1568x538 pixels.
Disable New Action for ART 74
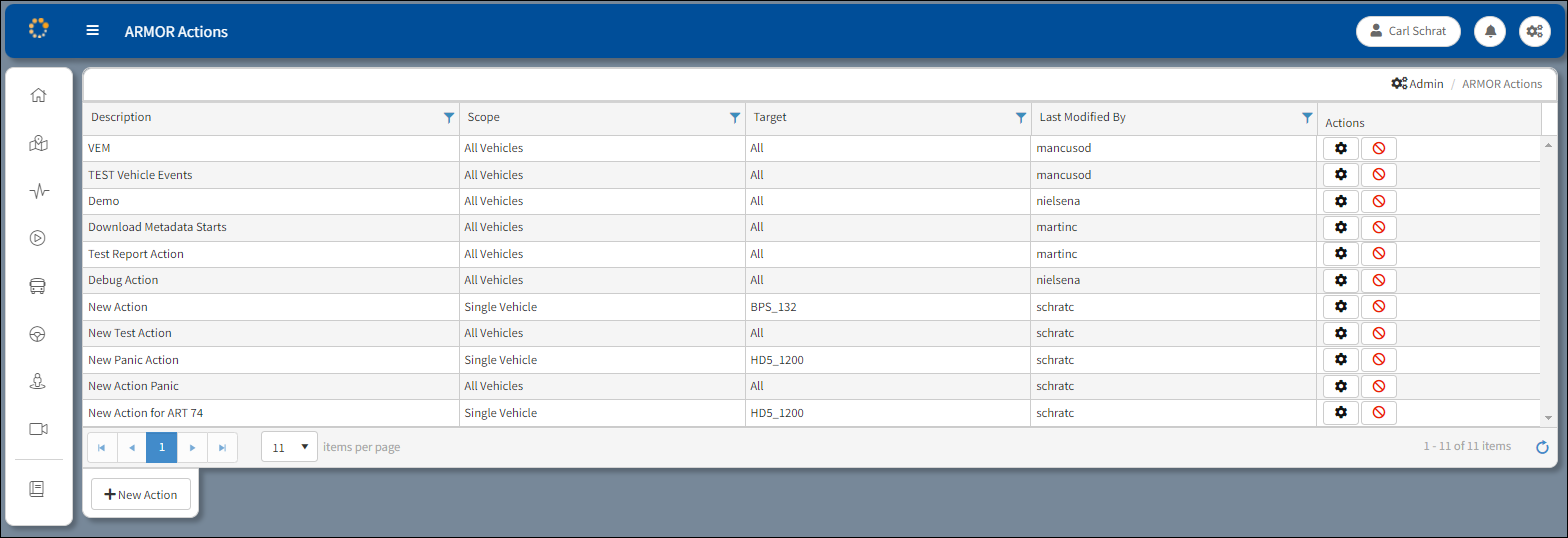coord(1379,412)
